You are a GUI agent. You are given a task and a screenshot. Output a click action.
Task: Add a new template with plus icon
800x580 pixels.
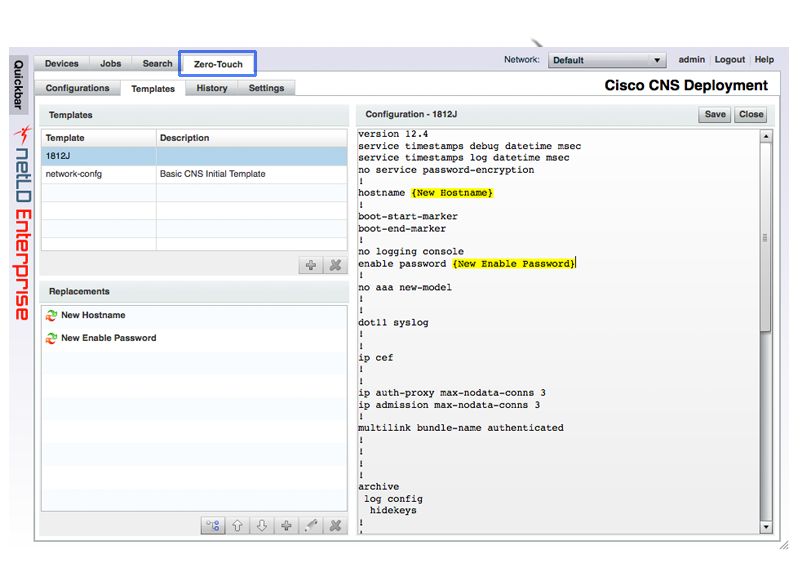point(311,265)
